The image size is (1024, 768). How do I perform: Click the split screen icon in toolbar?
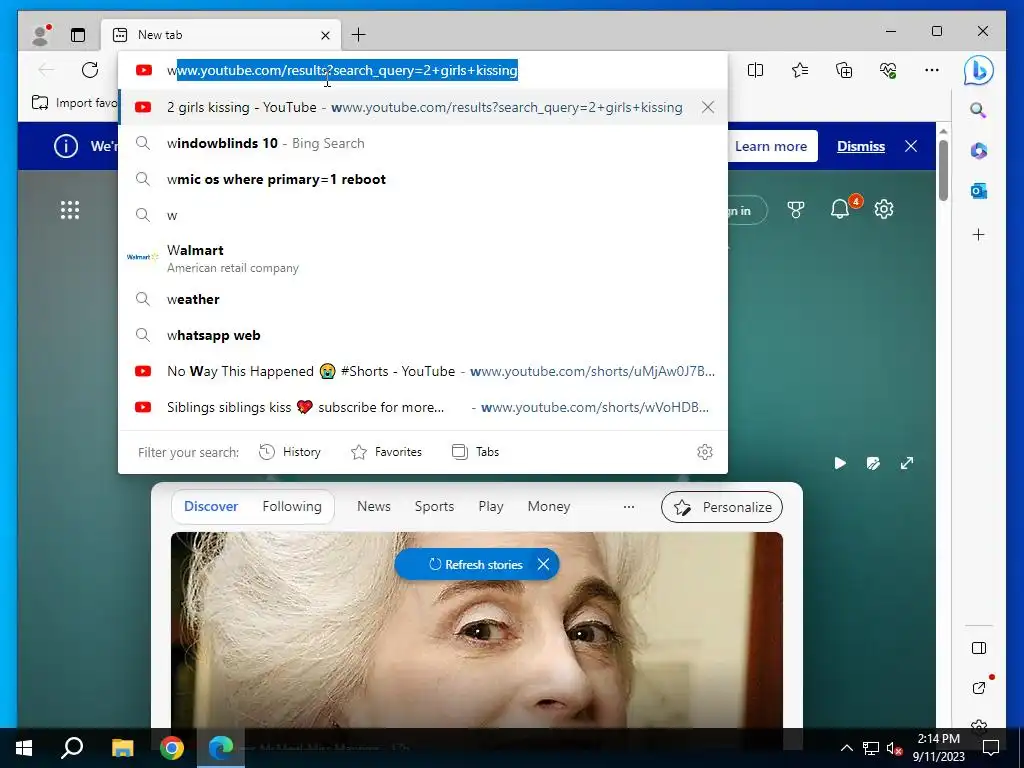point(755,70)
